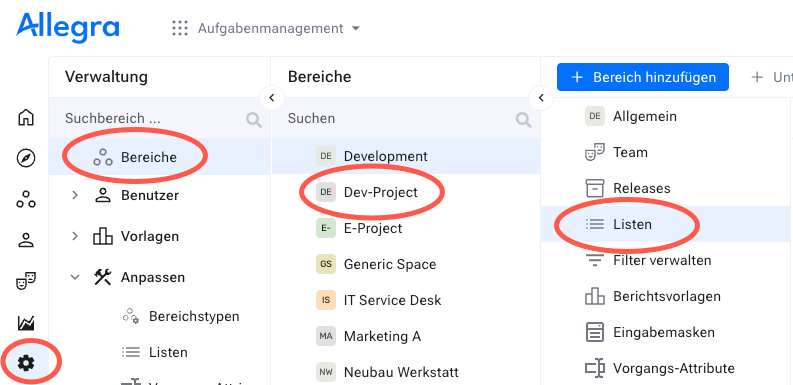This screenshot has height=385, width=793.
Task: Open the theater masks icon in sidebar
Action: [x=26, y=280]
